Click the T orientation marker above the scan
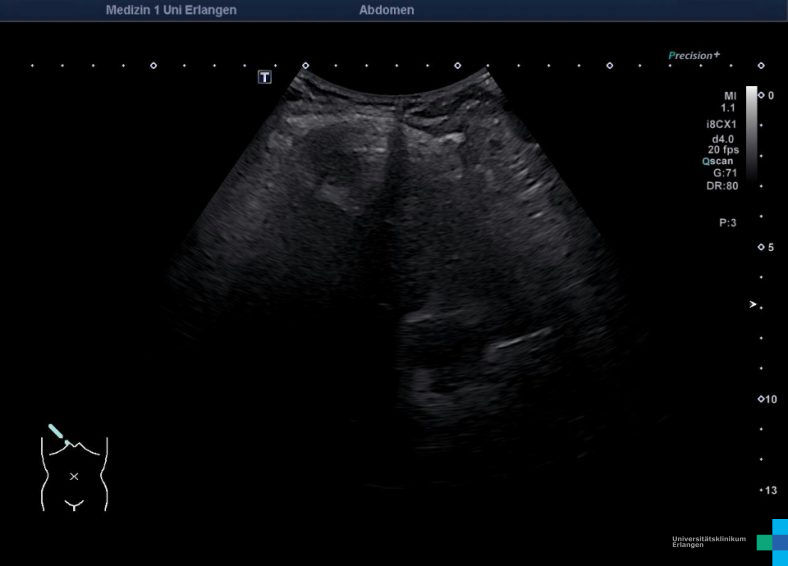Viewport: 788px width, 566px height. [264, 77]
